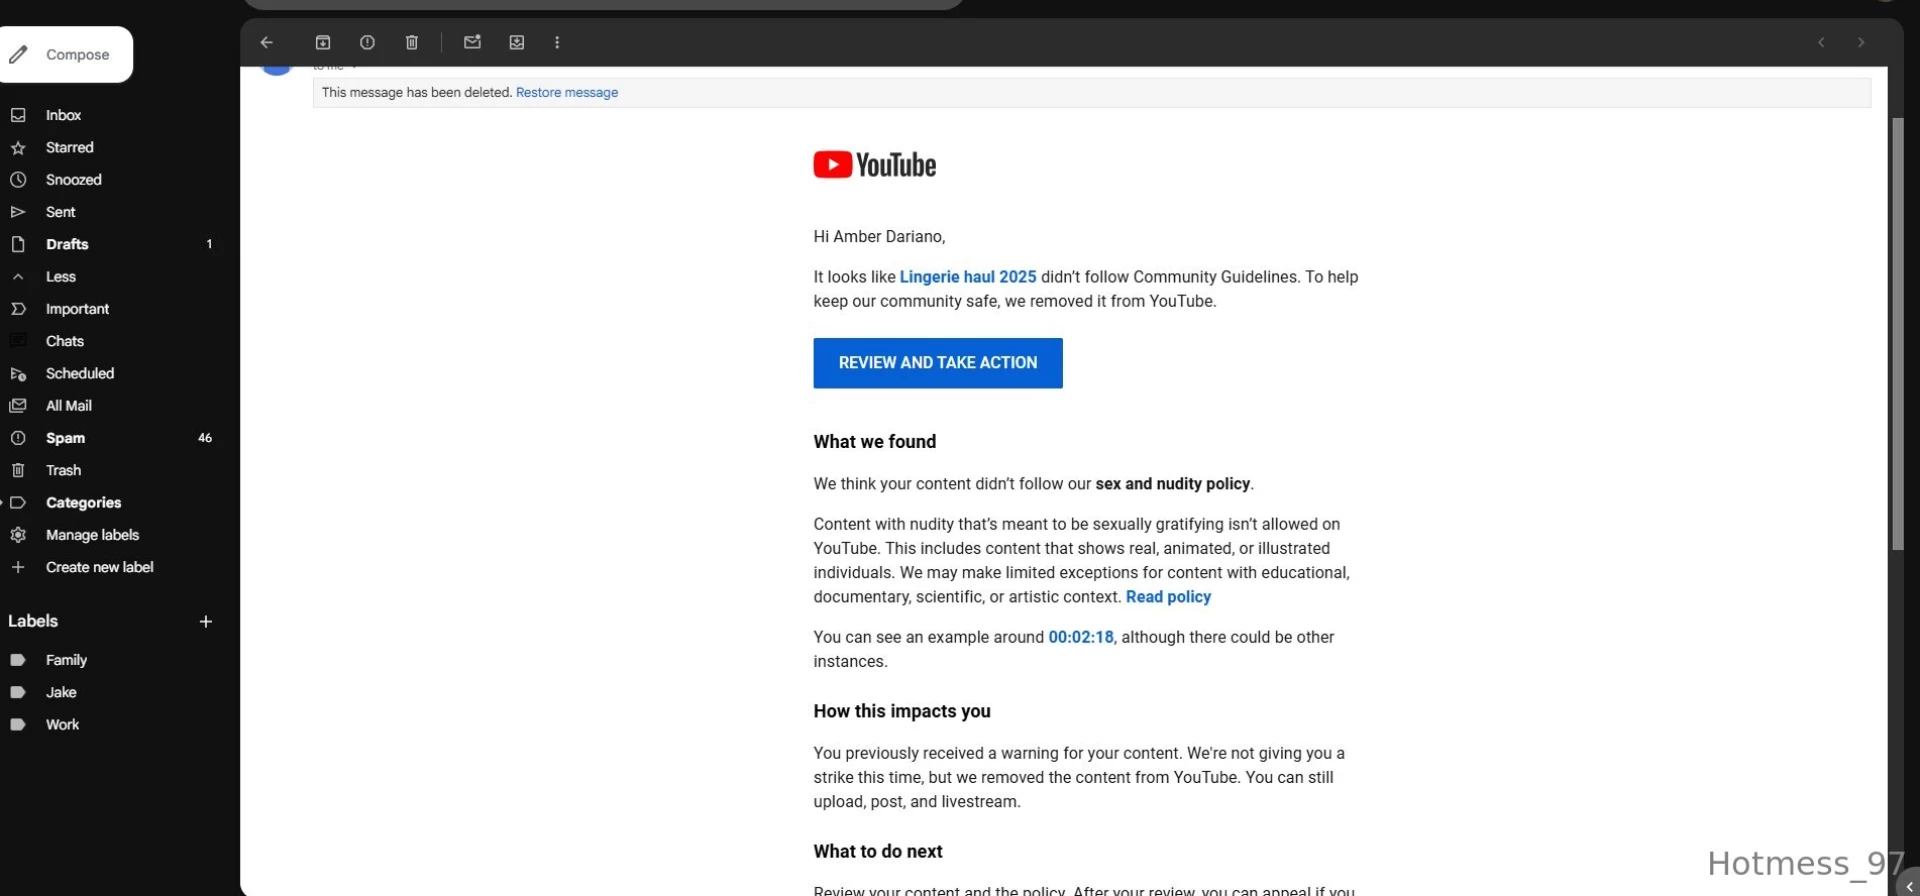Show side panel using bottom-right arrow
Screen dimensions: 1920x896
[x=1909, y=886]
